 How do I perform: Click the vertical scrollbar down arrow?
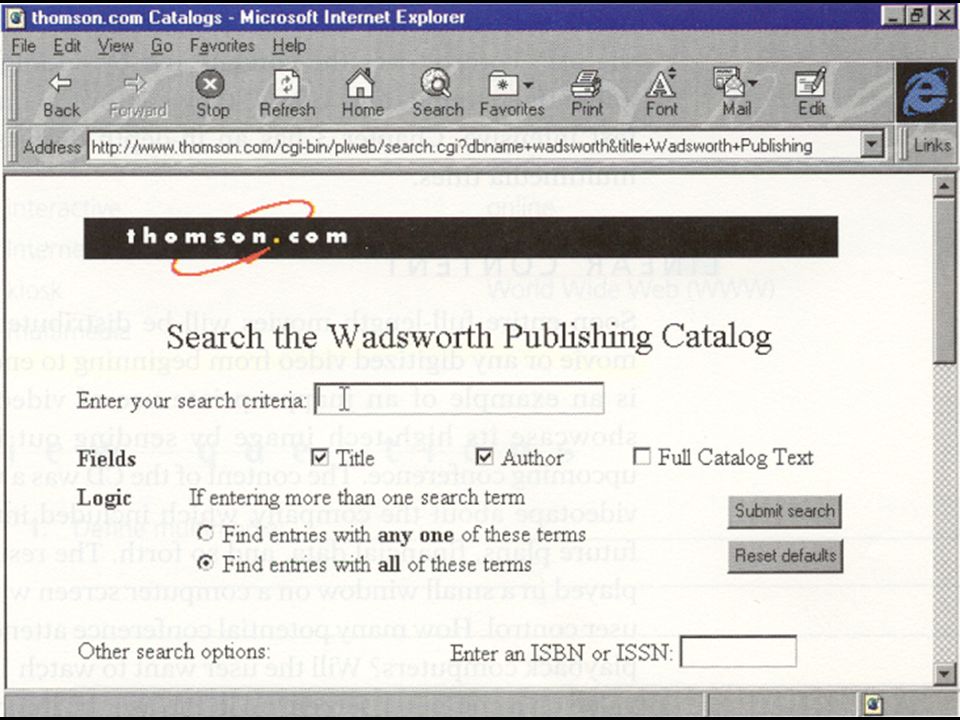pos(945,674)
